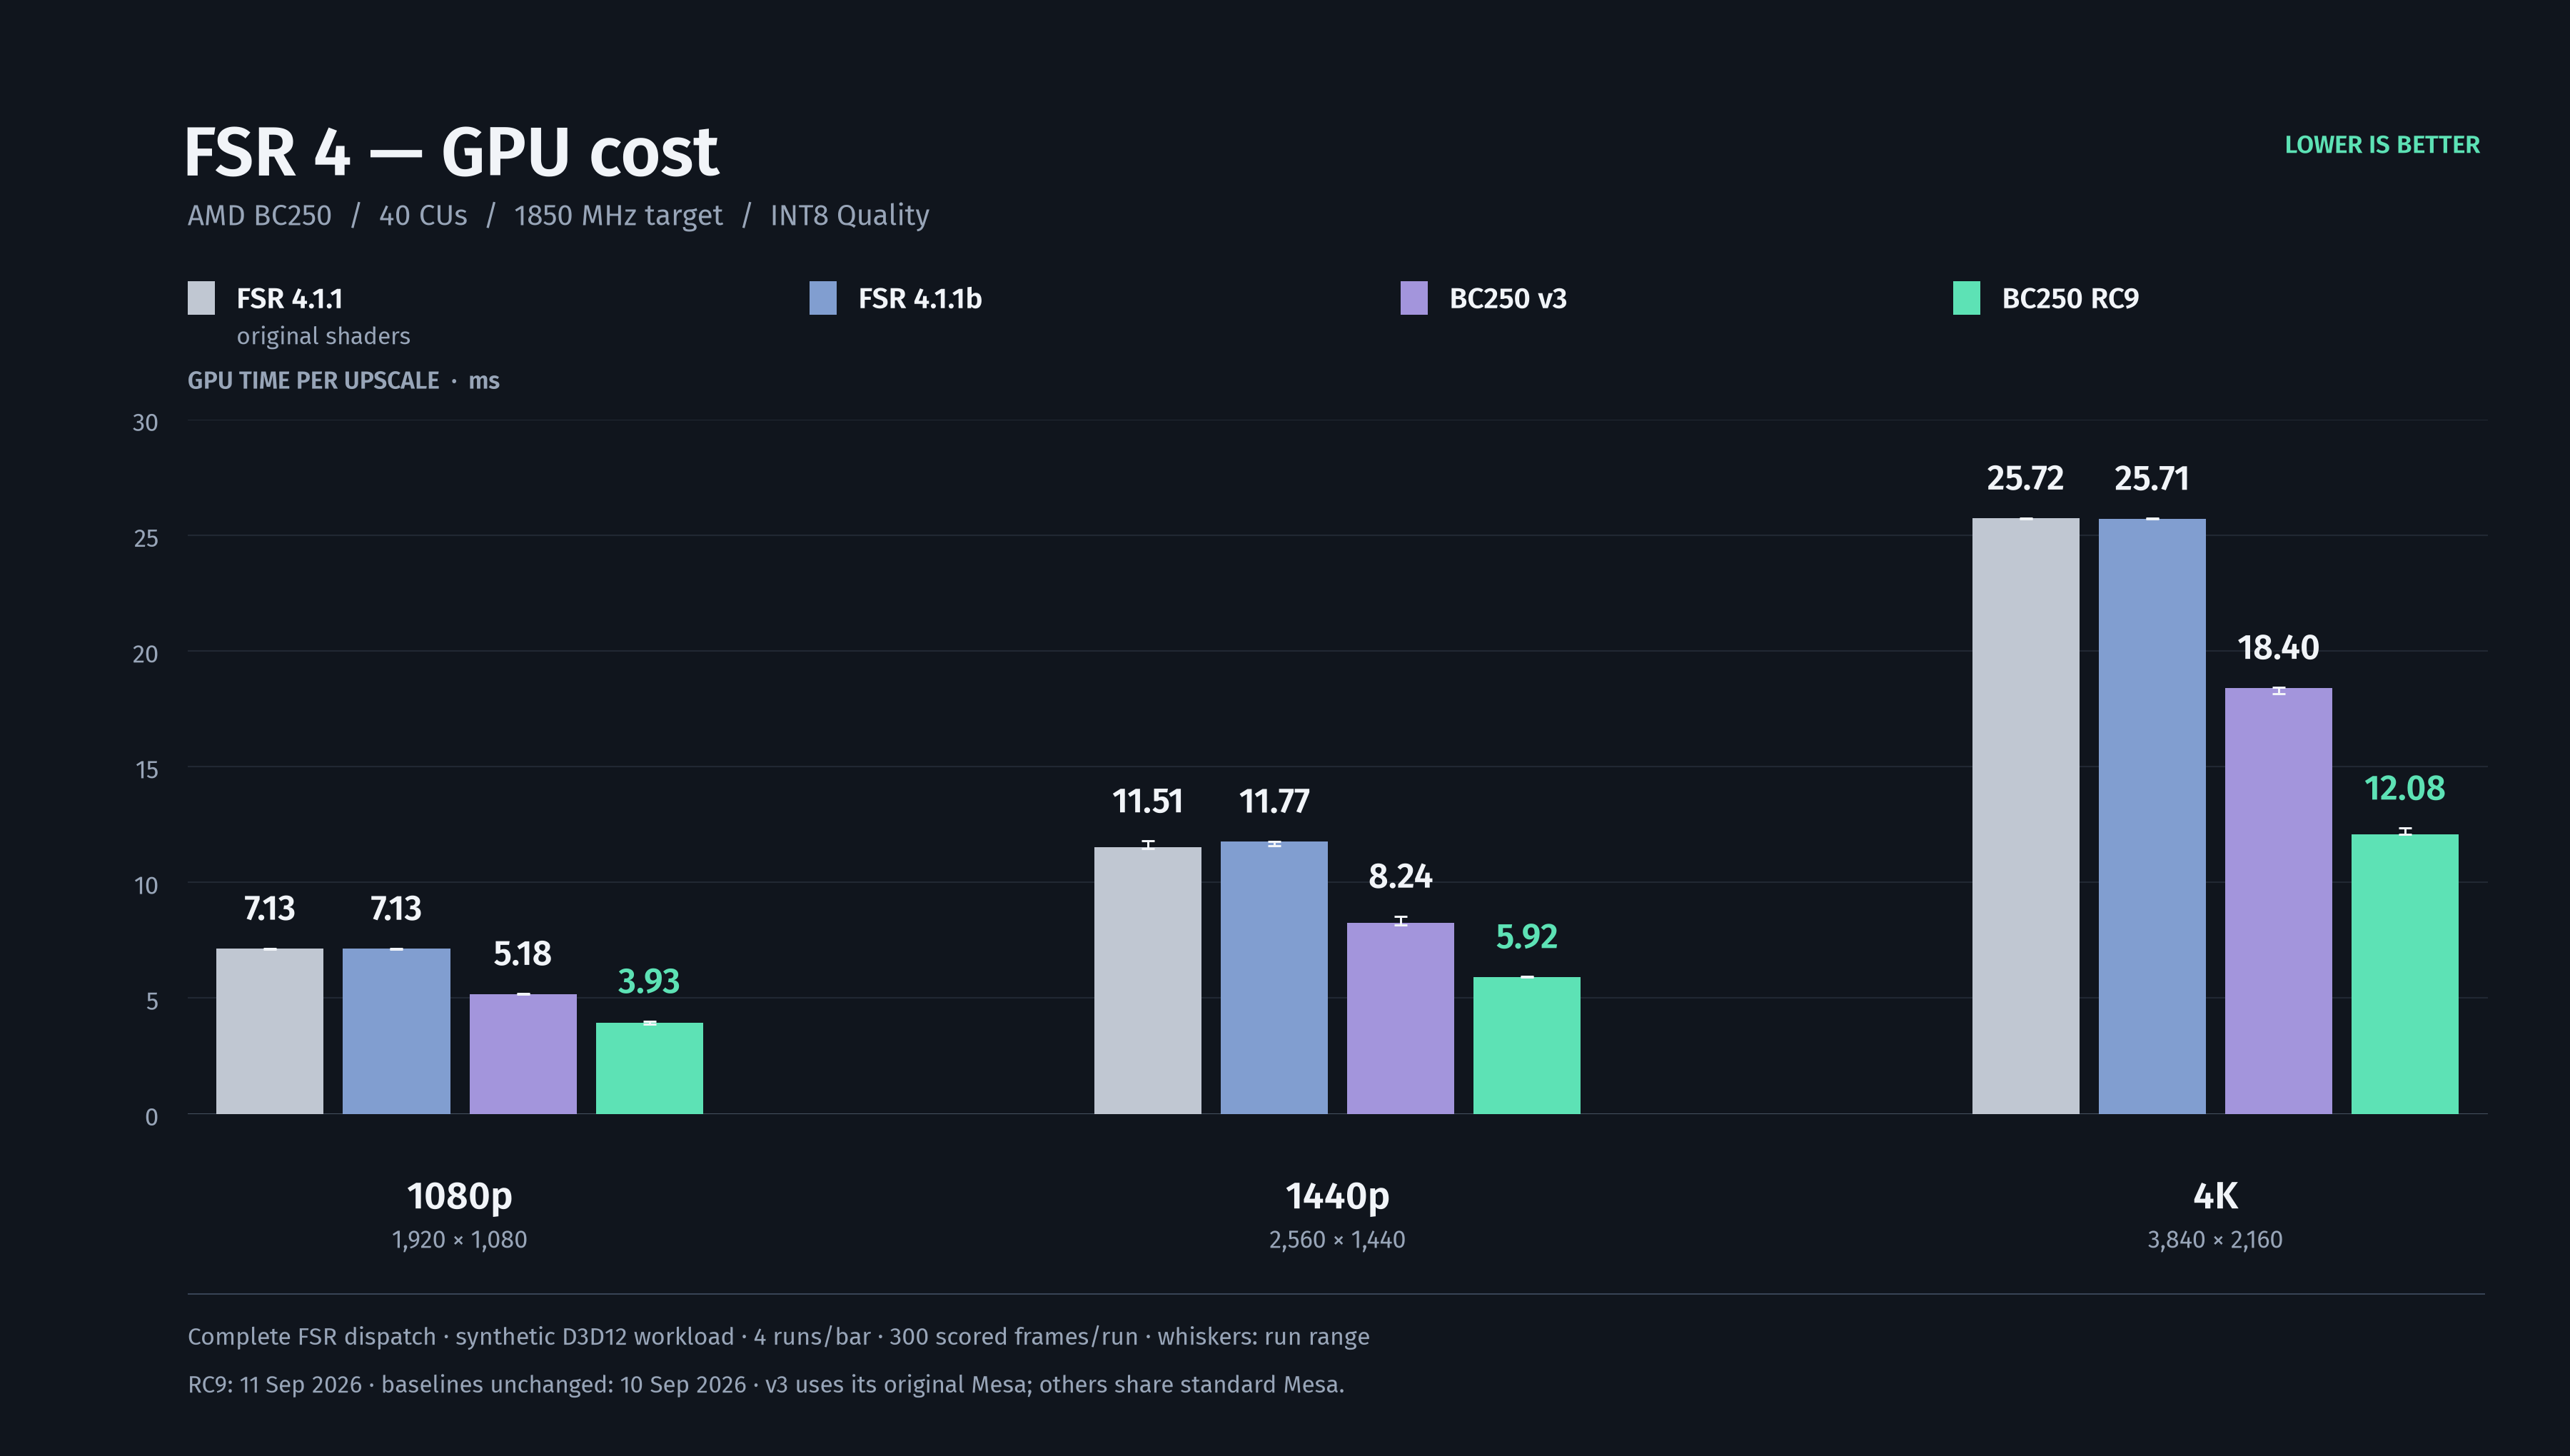Click the 1080p FSR 4.1.1 grey bar
Screen dimensions: 2570x1456
point(270,1031)
